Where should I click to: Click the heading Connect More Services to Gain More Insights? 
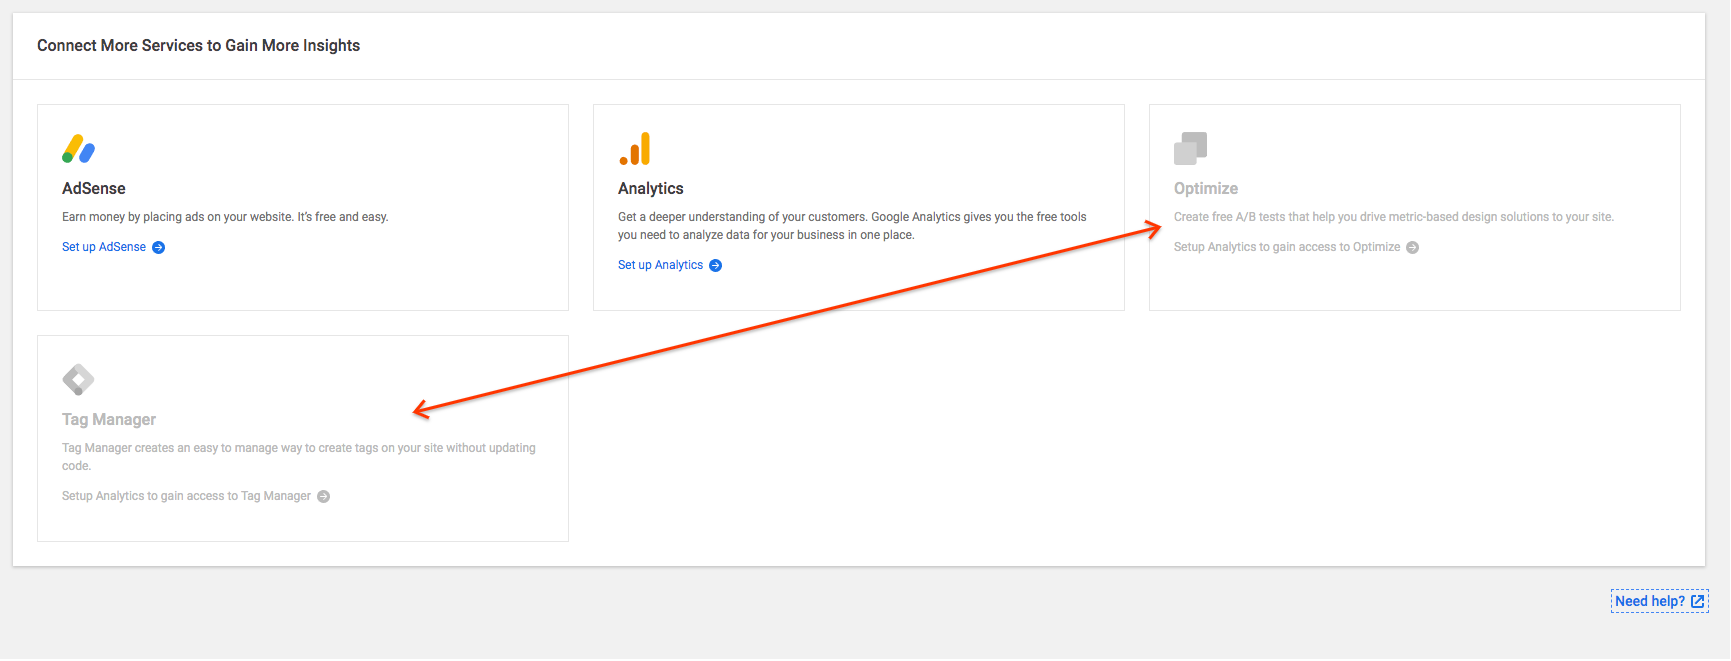coord(198,46)
